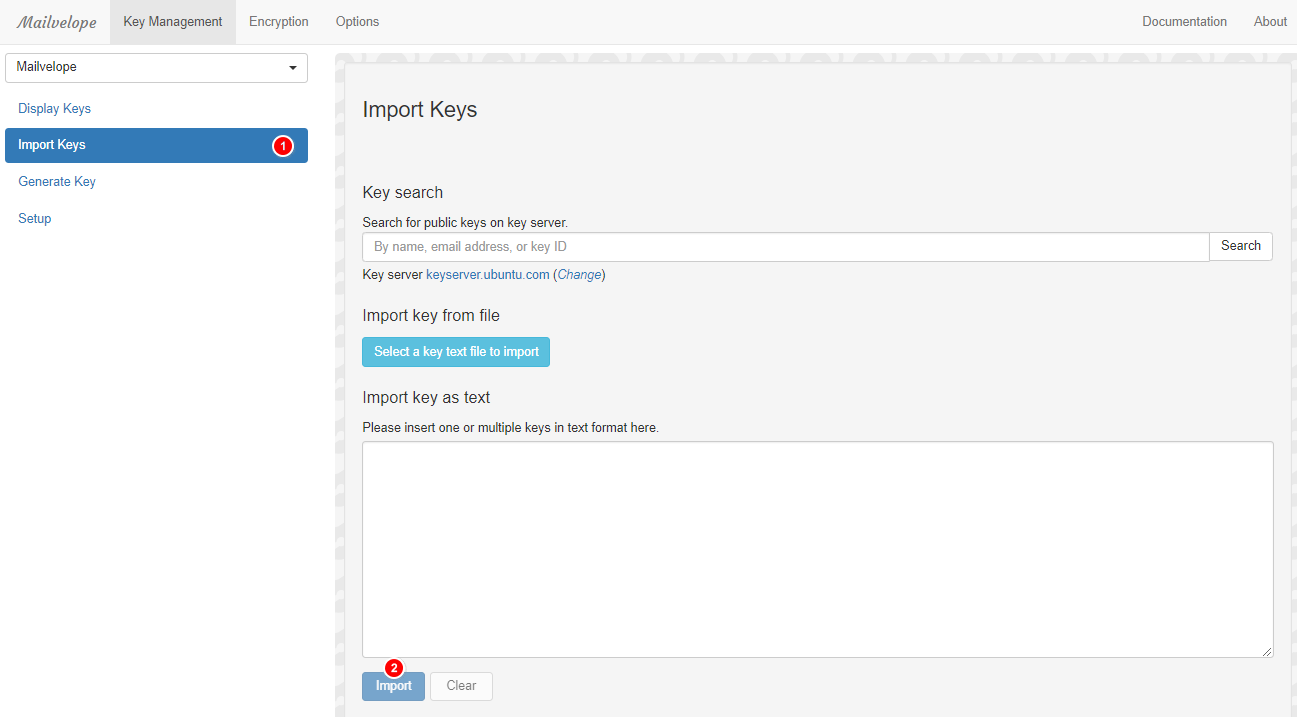
Task: Focus the import key text area
Action: coord(818,549)
